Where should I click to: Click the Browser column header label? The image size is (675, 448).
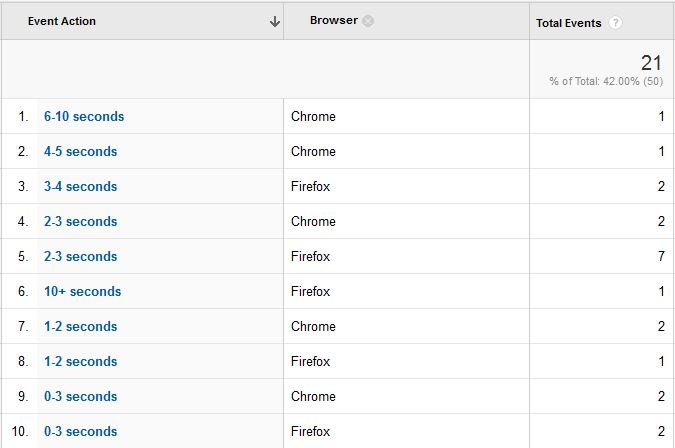click(334, 20)
